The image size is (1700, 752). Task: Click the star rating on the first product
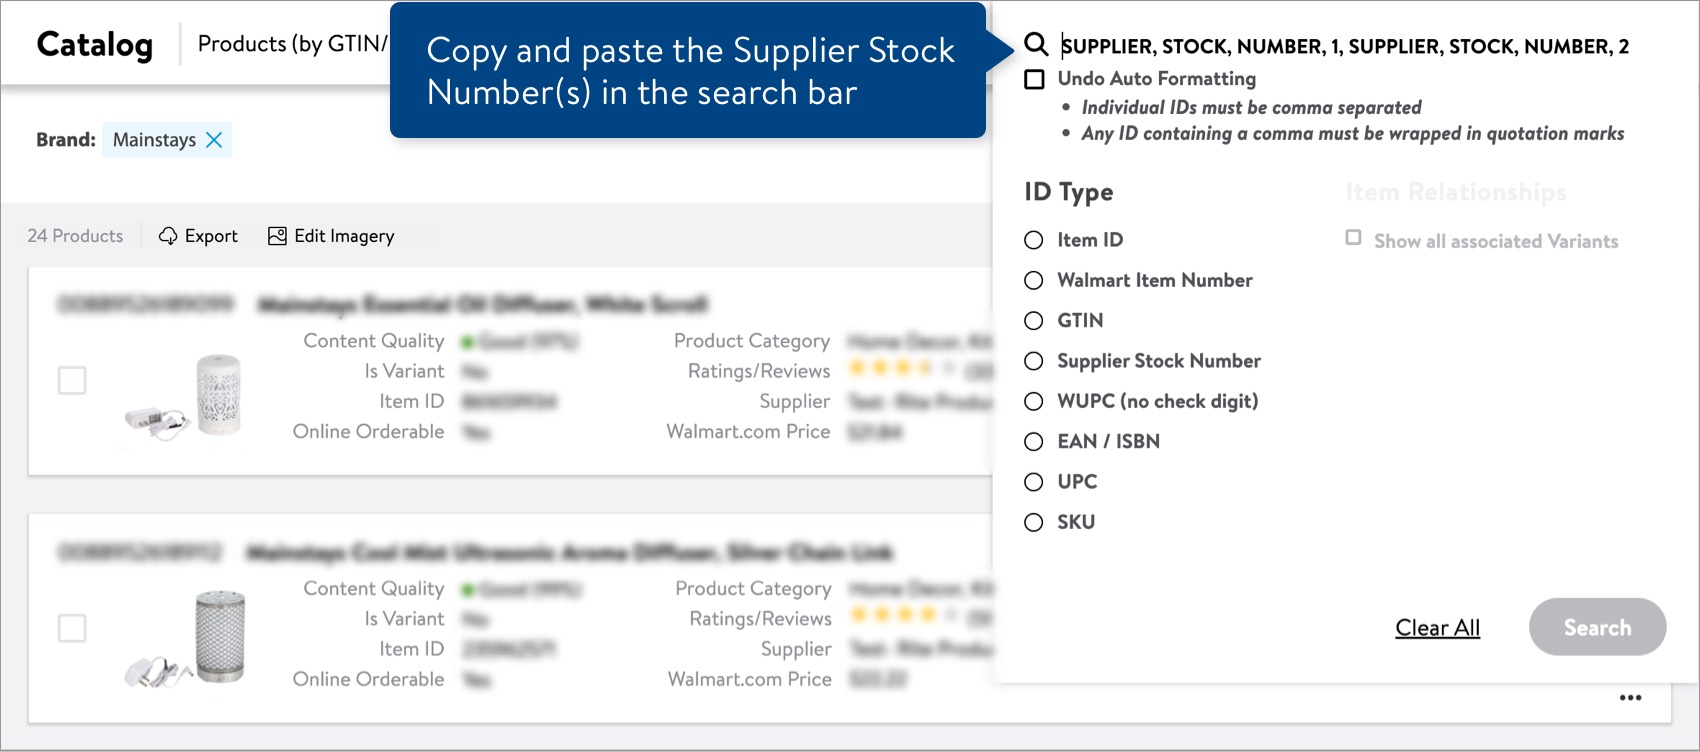pyautogui.click(x=890, y=370)
